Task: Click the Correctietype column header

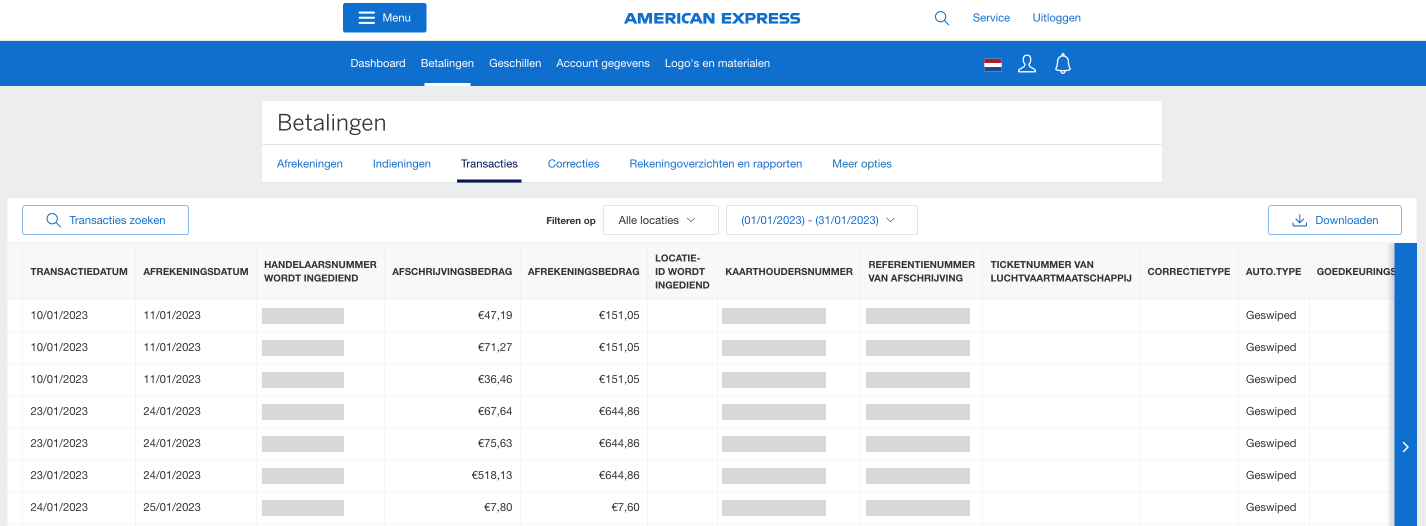Action: [x=1188, y=272]
